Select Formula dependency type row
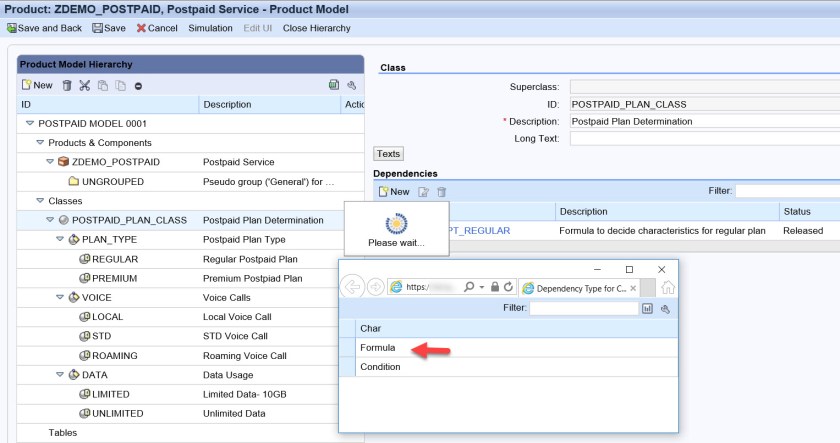 tap(378, 348)
